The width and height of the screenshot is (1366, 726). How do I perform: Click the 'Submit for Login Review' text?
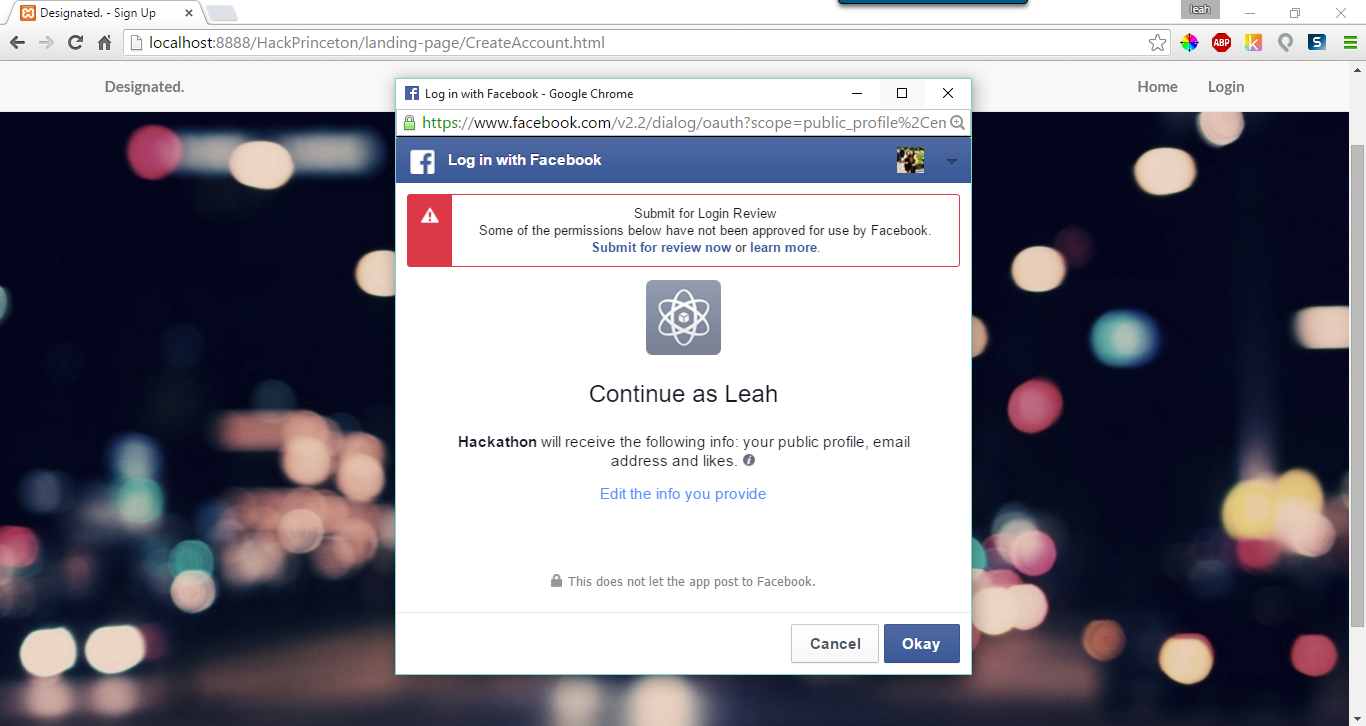(x=705, y=213)
